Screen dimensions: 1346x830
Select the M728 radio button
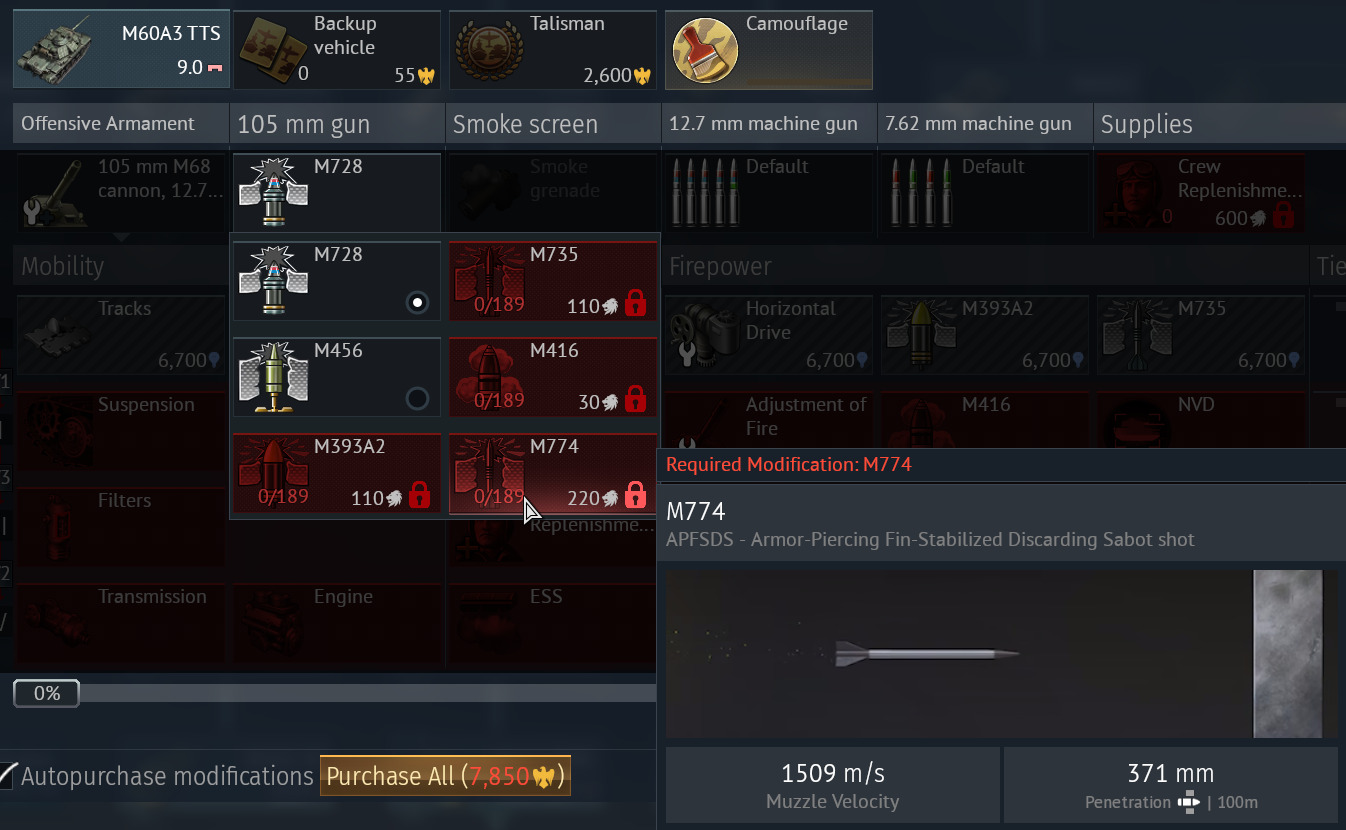pos(418,303)
